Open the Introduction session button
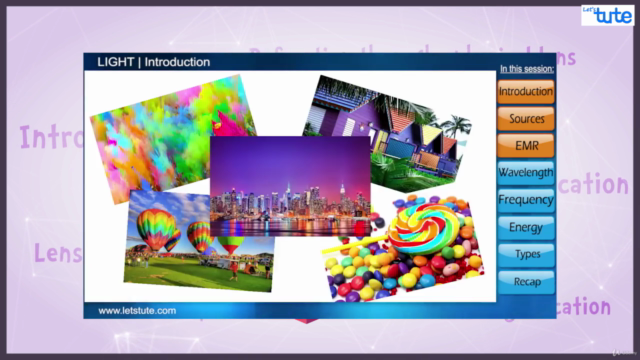The image size is (640, 360). tap(526, 91)
